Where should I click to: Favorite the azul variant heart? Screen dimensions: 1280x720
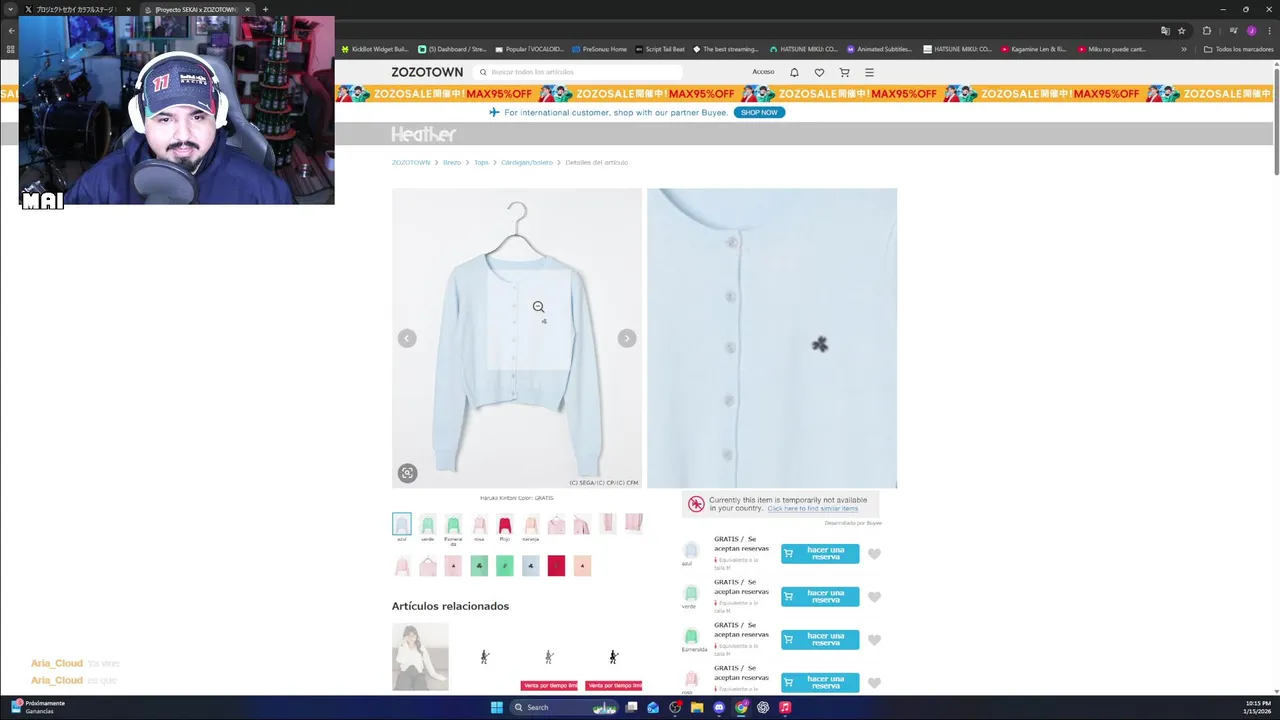[874, 554]
